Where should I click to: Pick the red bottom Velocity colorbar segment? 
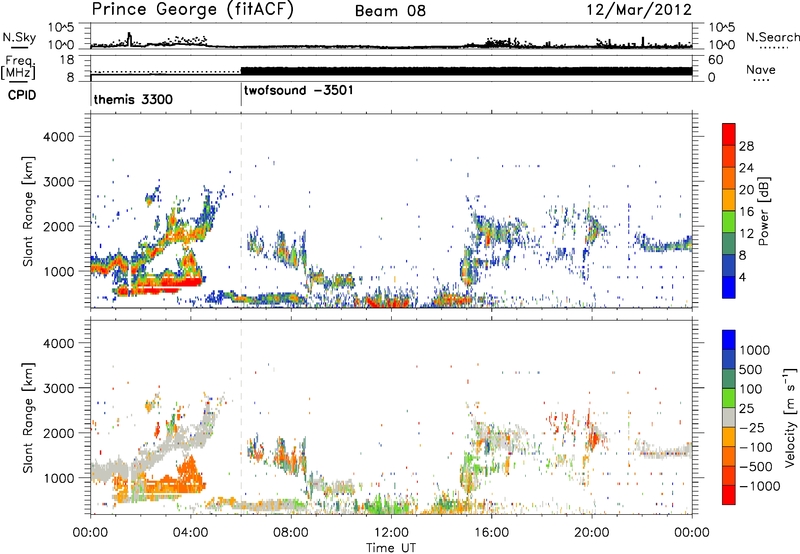pyautogui.click(x=729, y=495)
